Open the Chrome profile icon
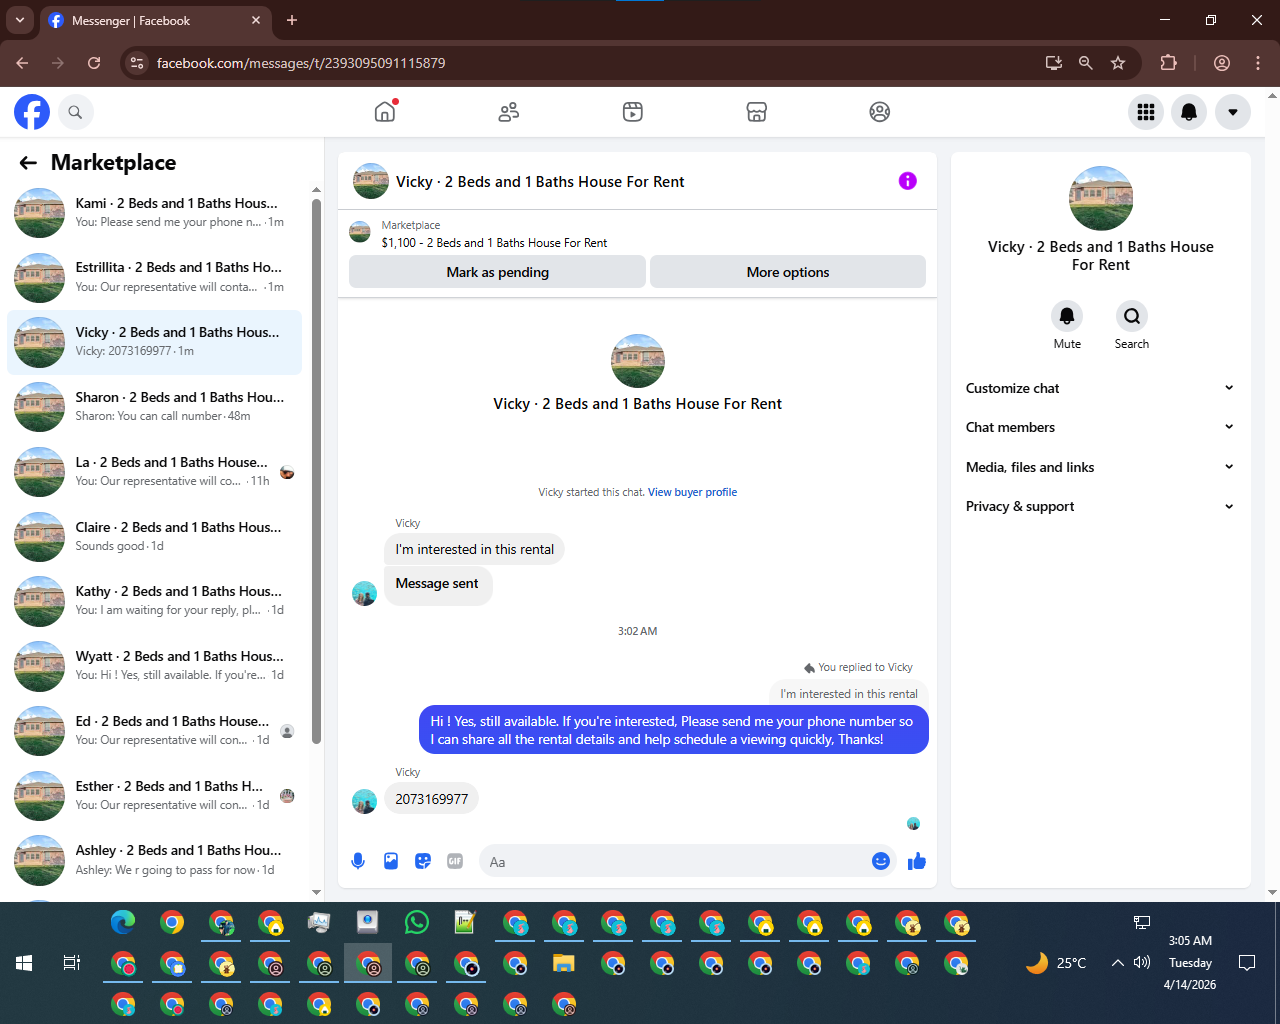Image resolution: width=1280 pixels, height=1024 pixels. click(1222, 63)
